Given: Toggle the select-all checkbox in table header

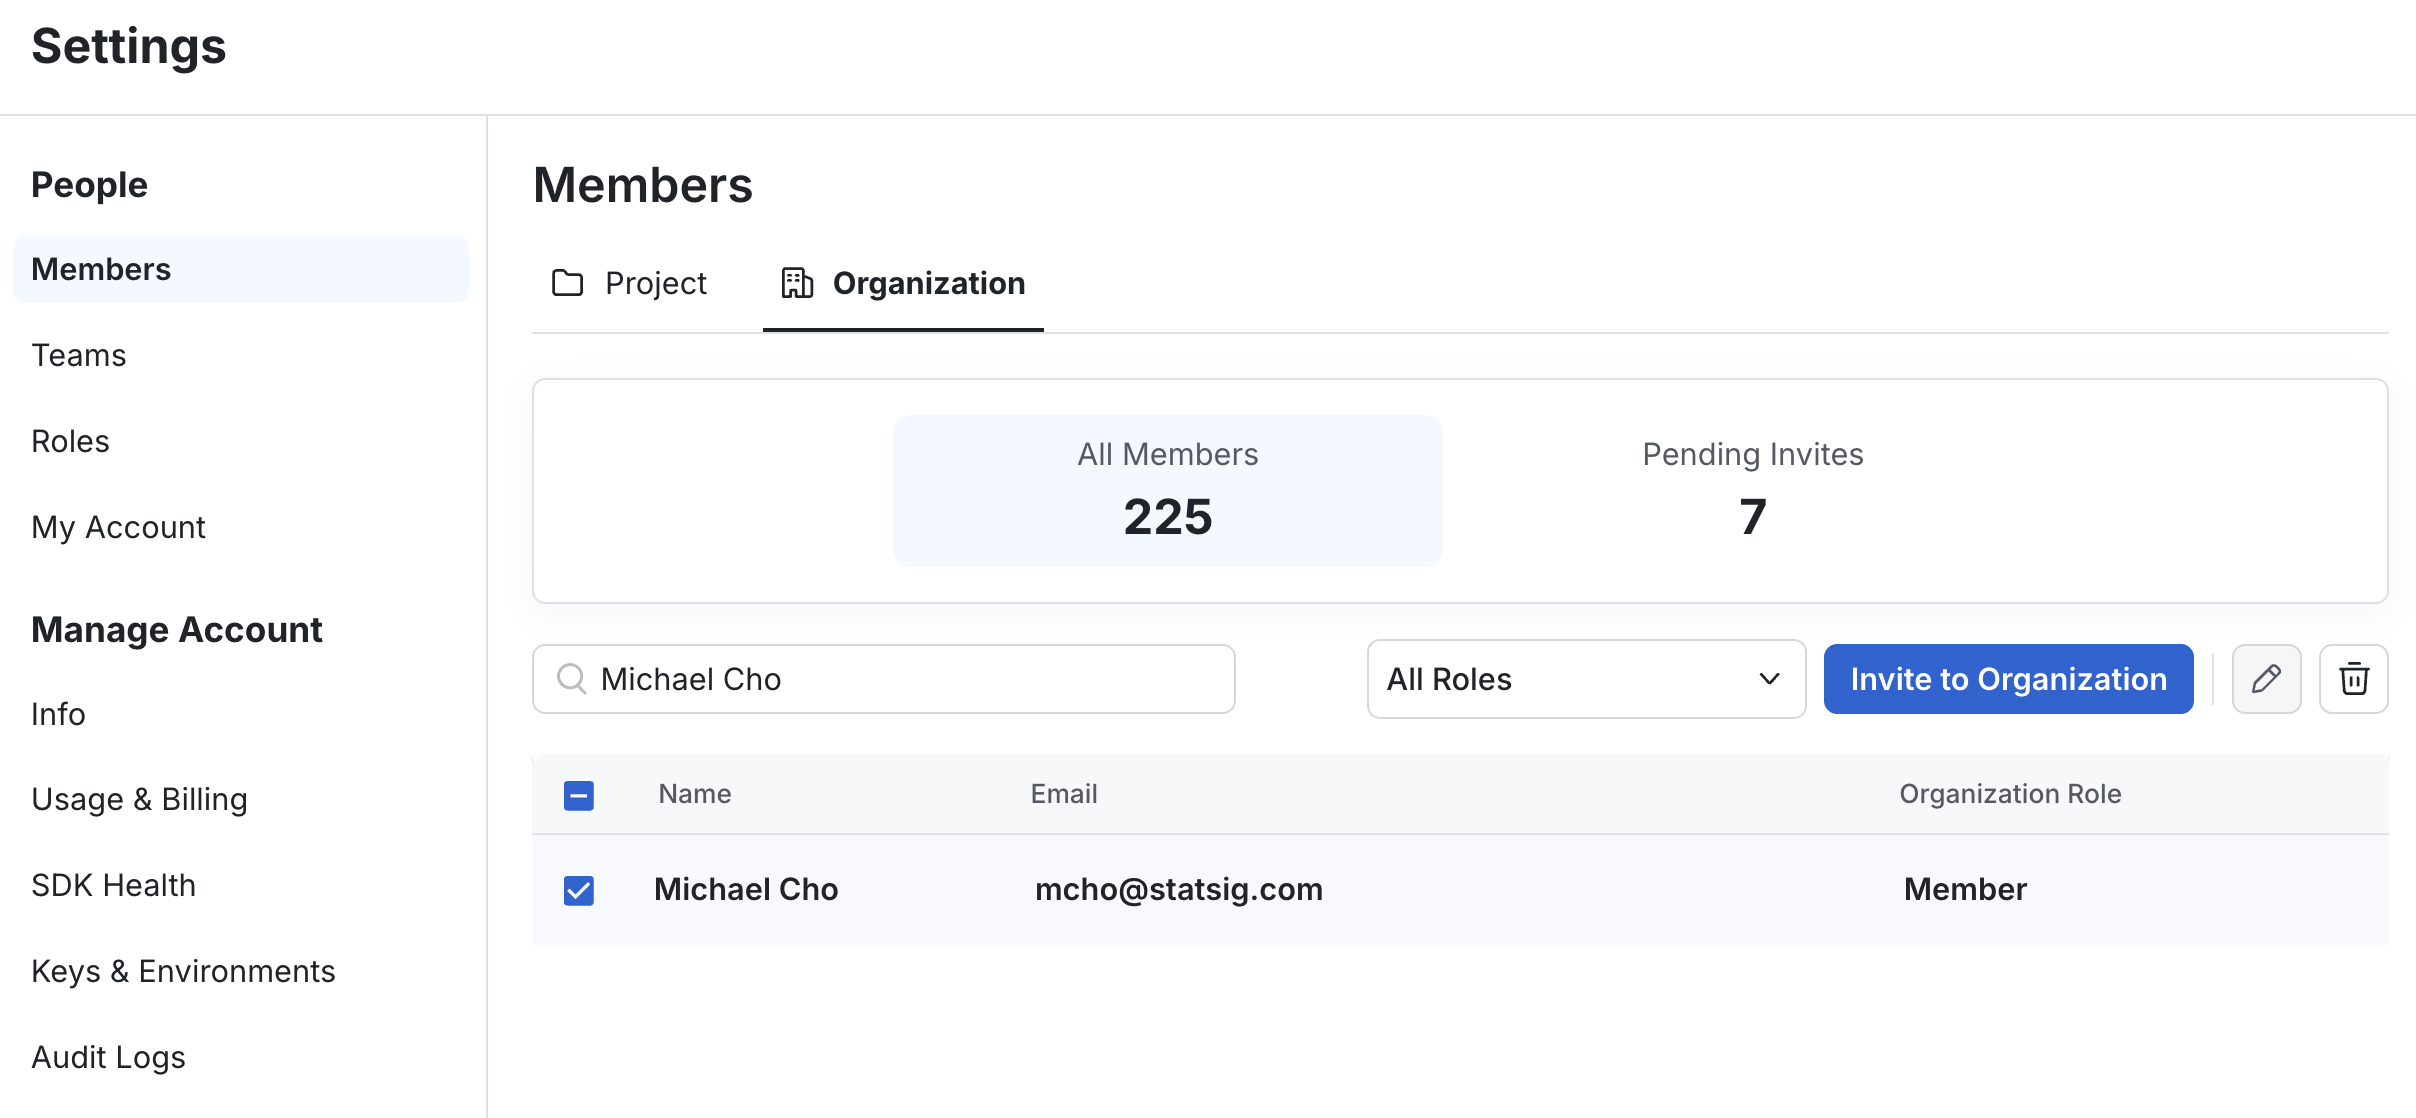Looking at the screenshot, I should [580, 794].
